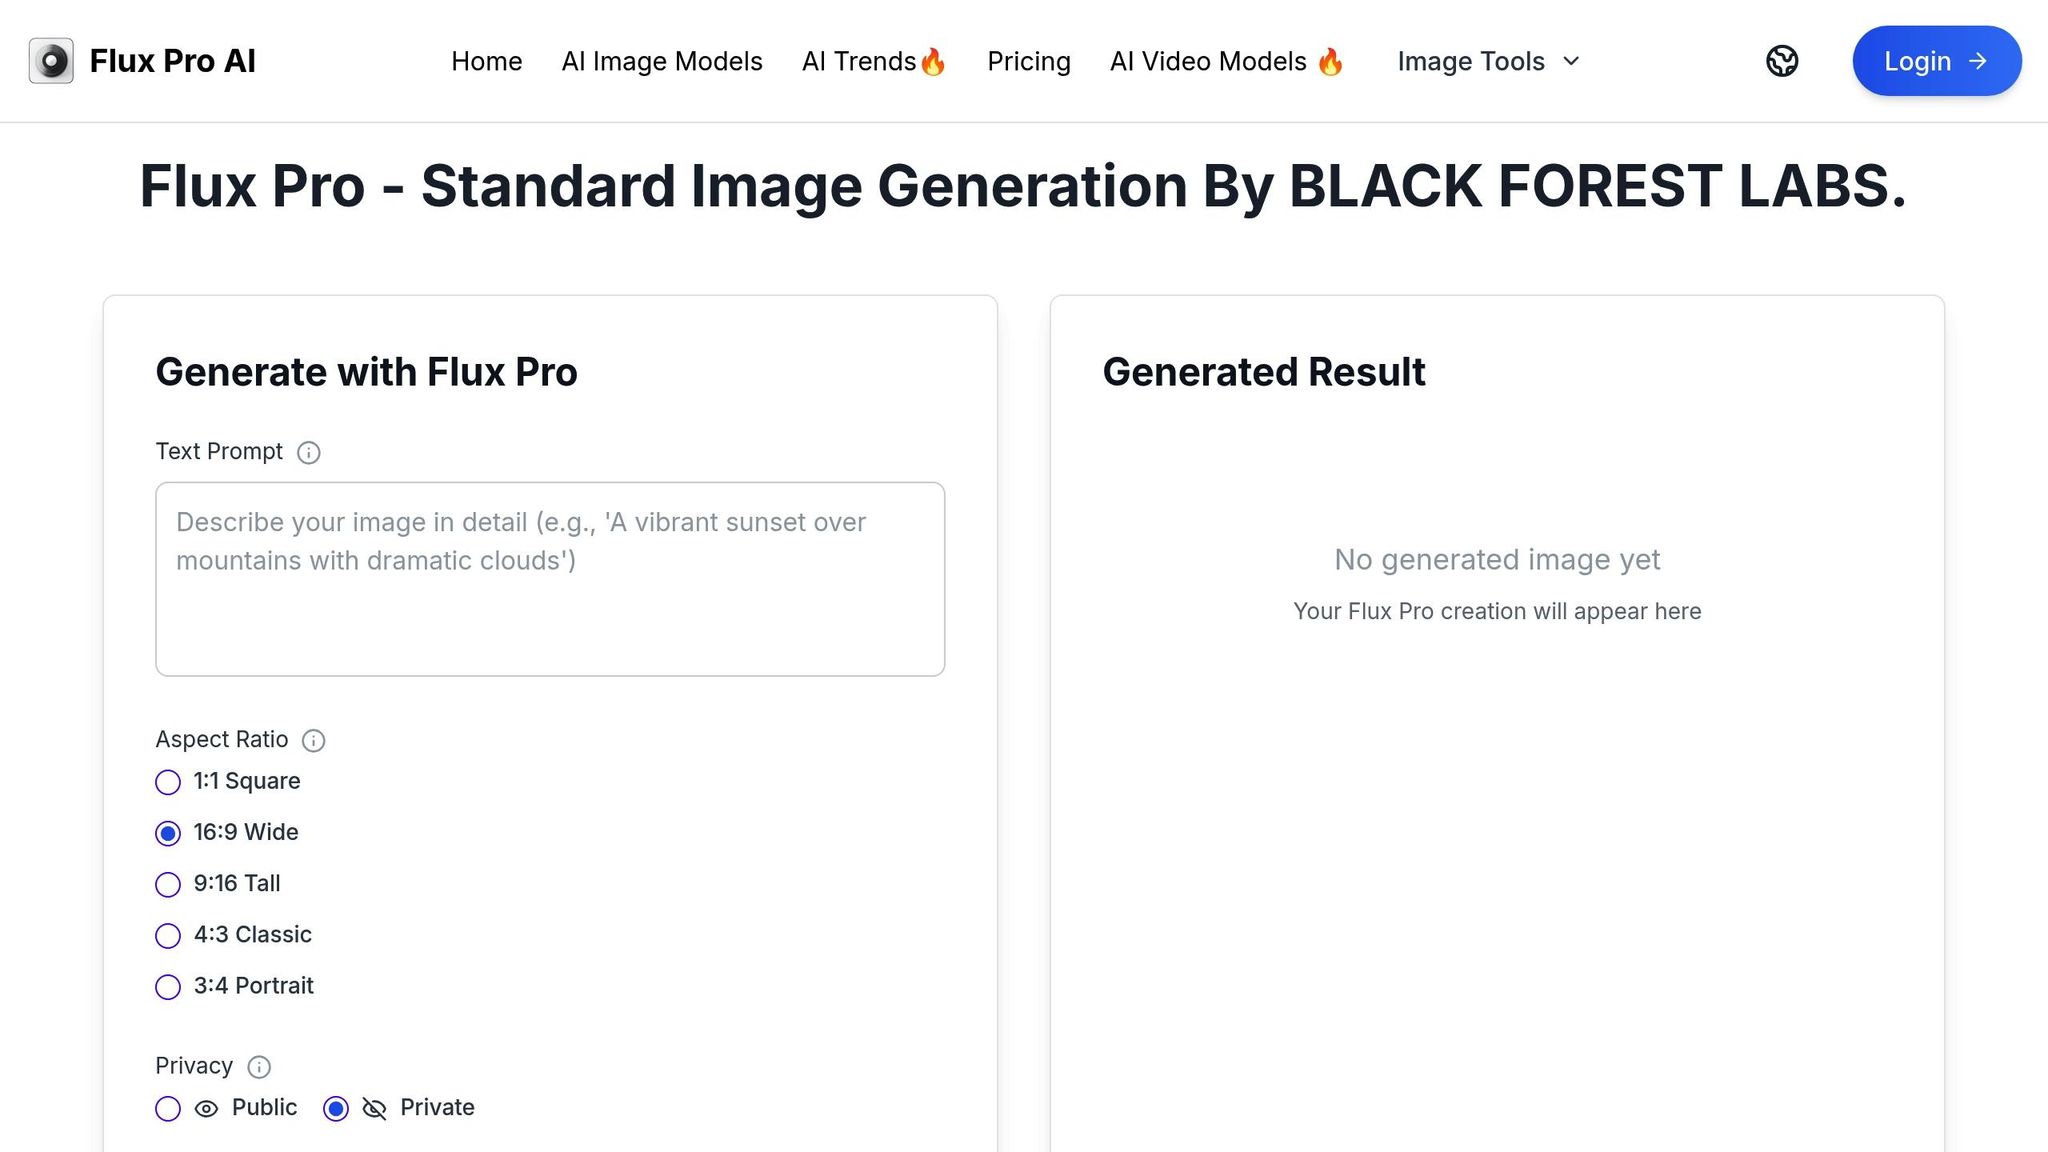2048x1152 pixels.
Task: Click the Login button
Action: pos(1936,61)
